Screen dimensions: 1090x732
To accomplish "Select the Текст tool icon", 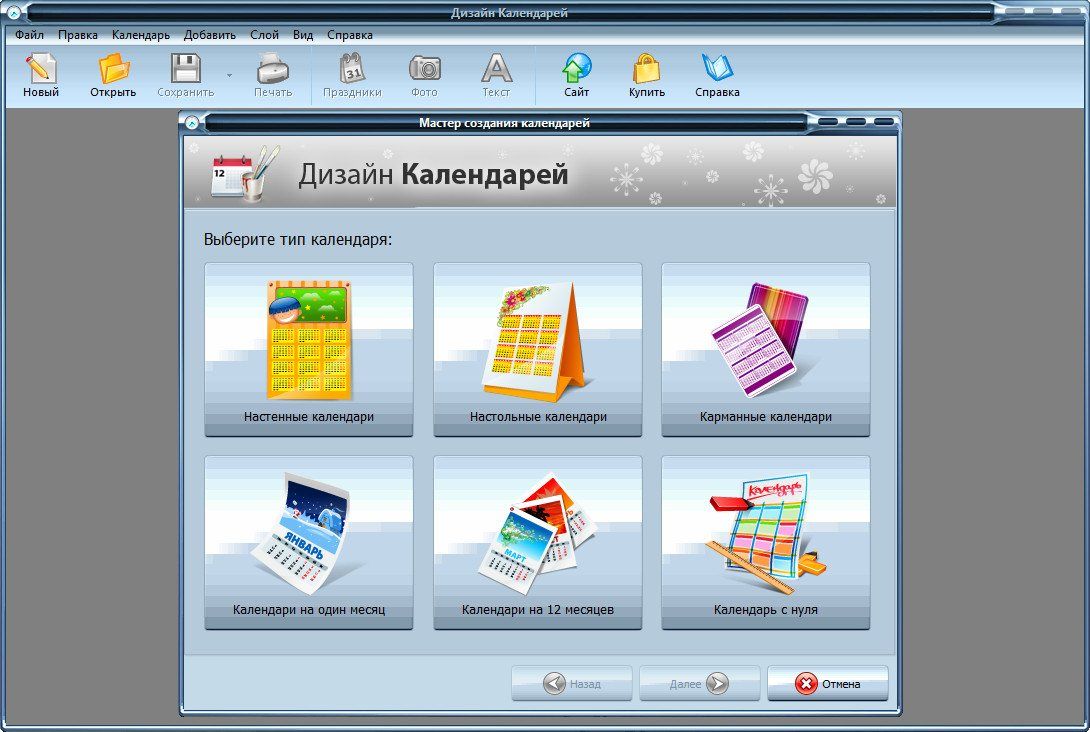I will pyautogui.click(x=496, y=69).
